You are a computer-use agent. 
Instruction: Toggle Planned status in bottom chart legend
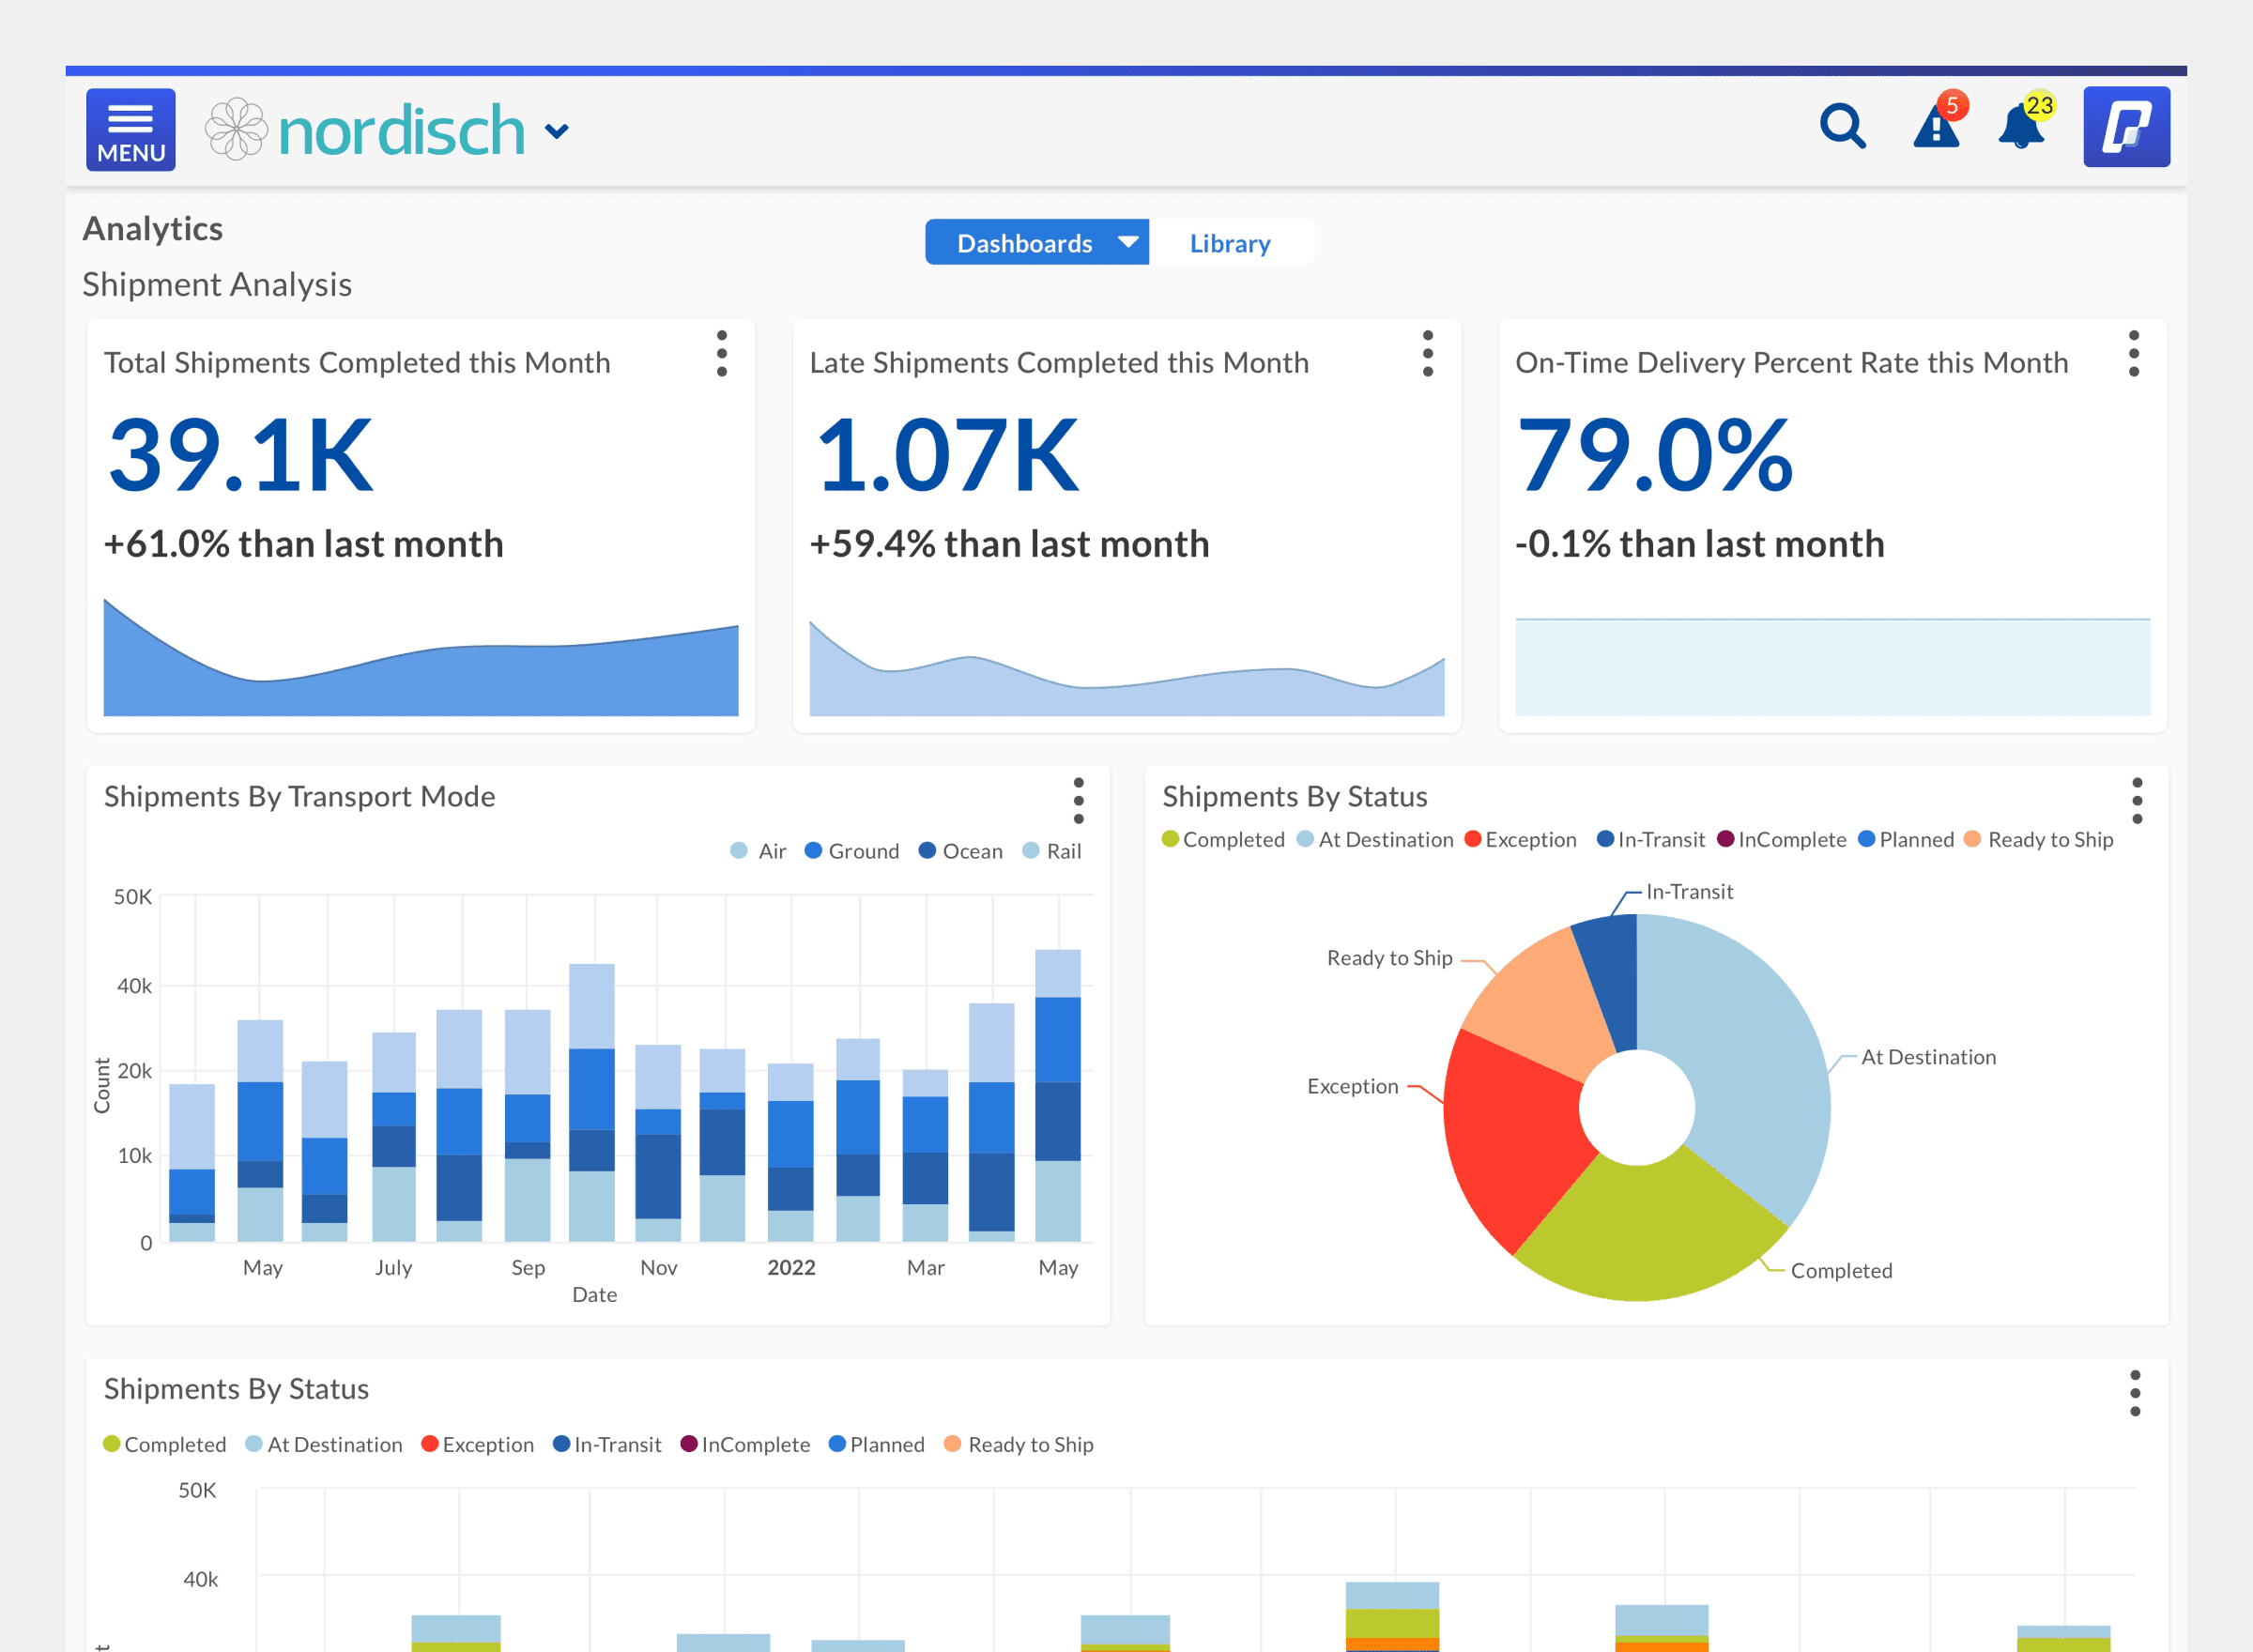pos(877,1444)
